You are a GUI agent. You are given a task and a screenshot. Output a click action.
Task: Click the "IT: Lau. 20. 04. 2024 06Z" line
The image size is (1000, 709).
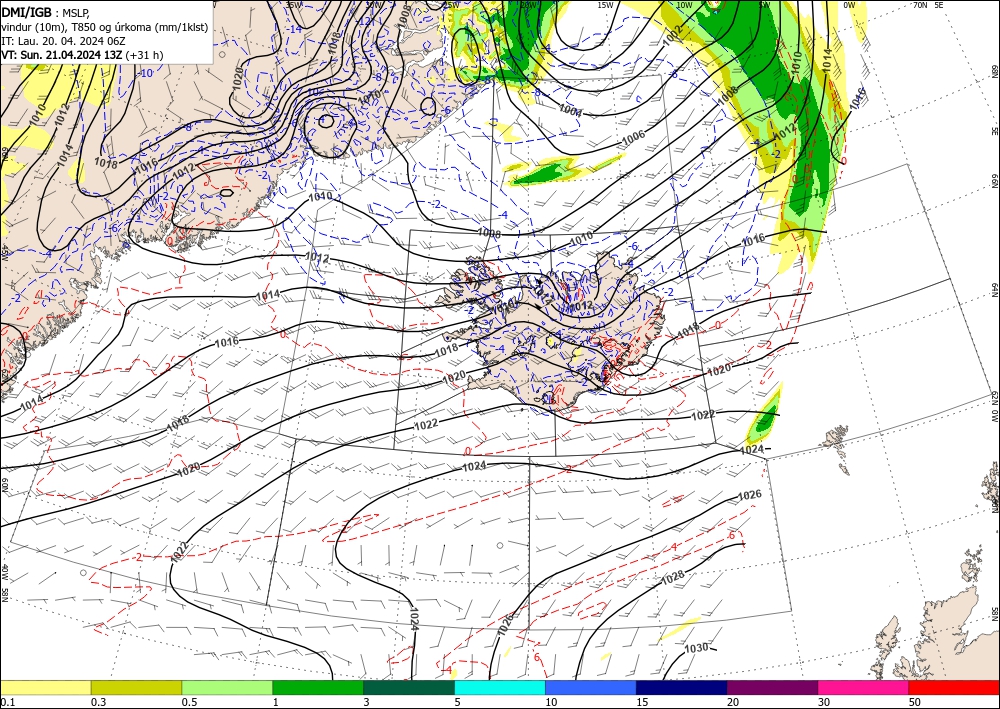pyautogui.click(x=63, y=41)
